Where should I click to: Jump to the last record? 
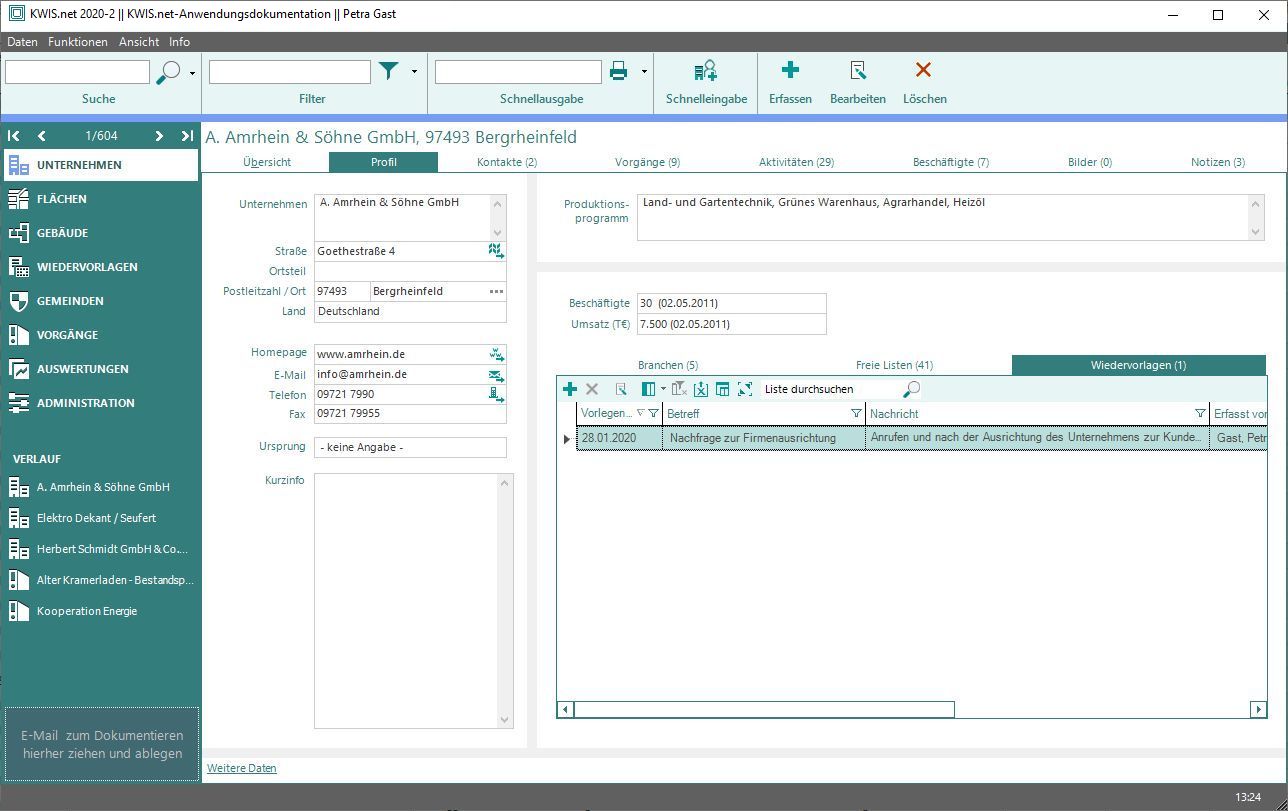click(187, 136)
